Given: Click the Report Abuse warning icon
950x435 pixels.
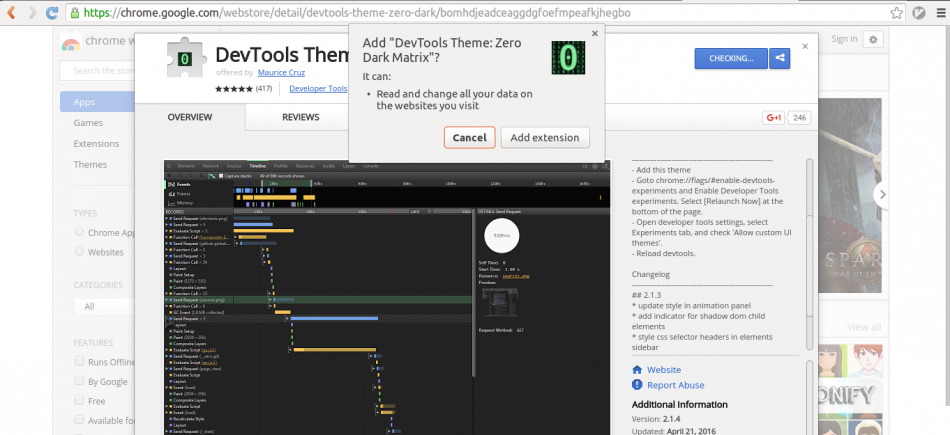Looking at the screenshot, I should click(637, 385).
